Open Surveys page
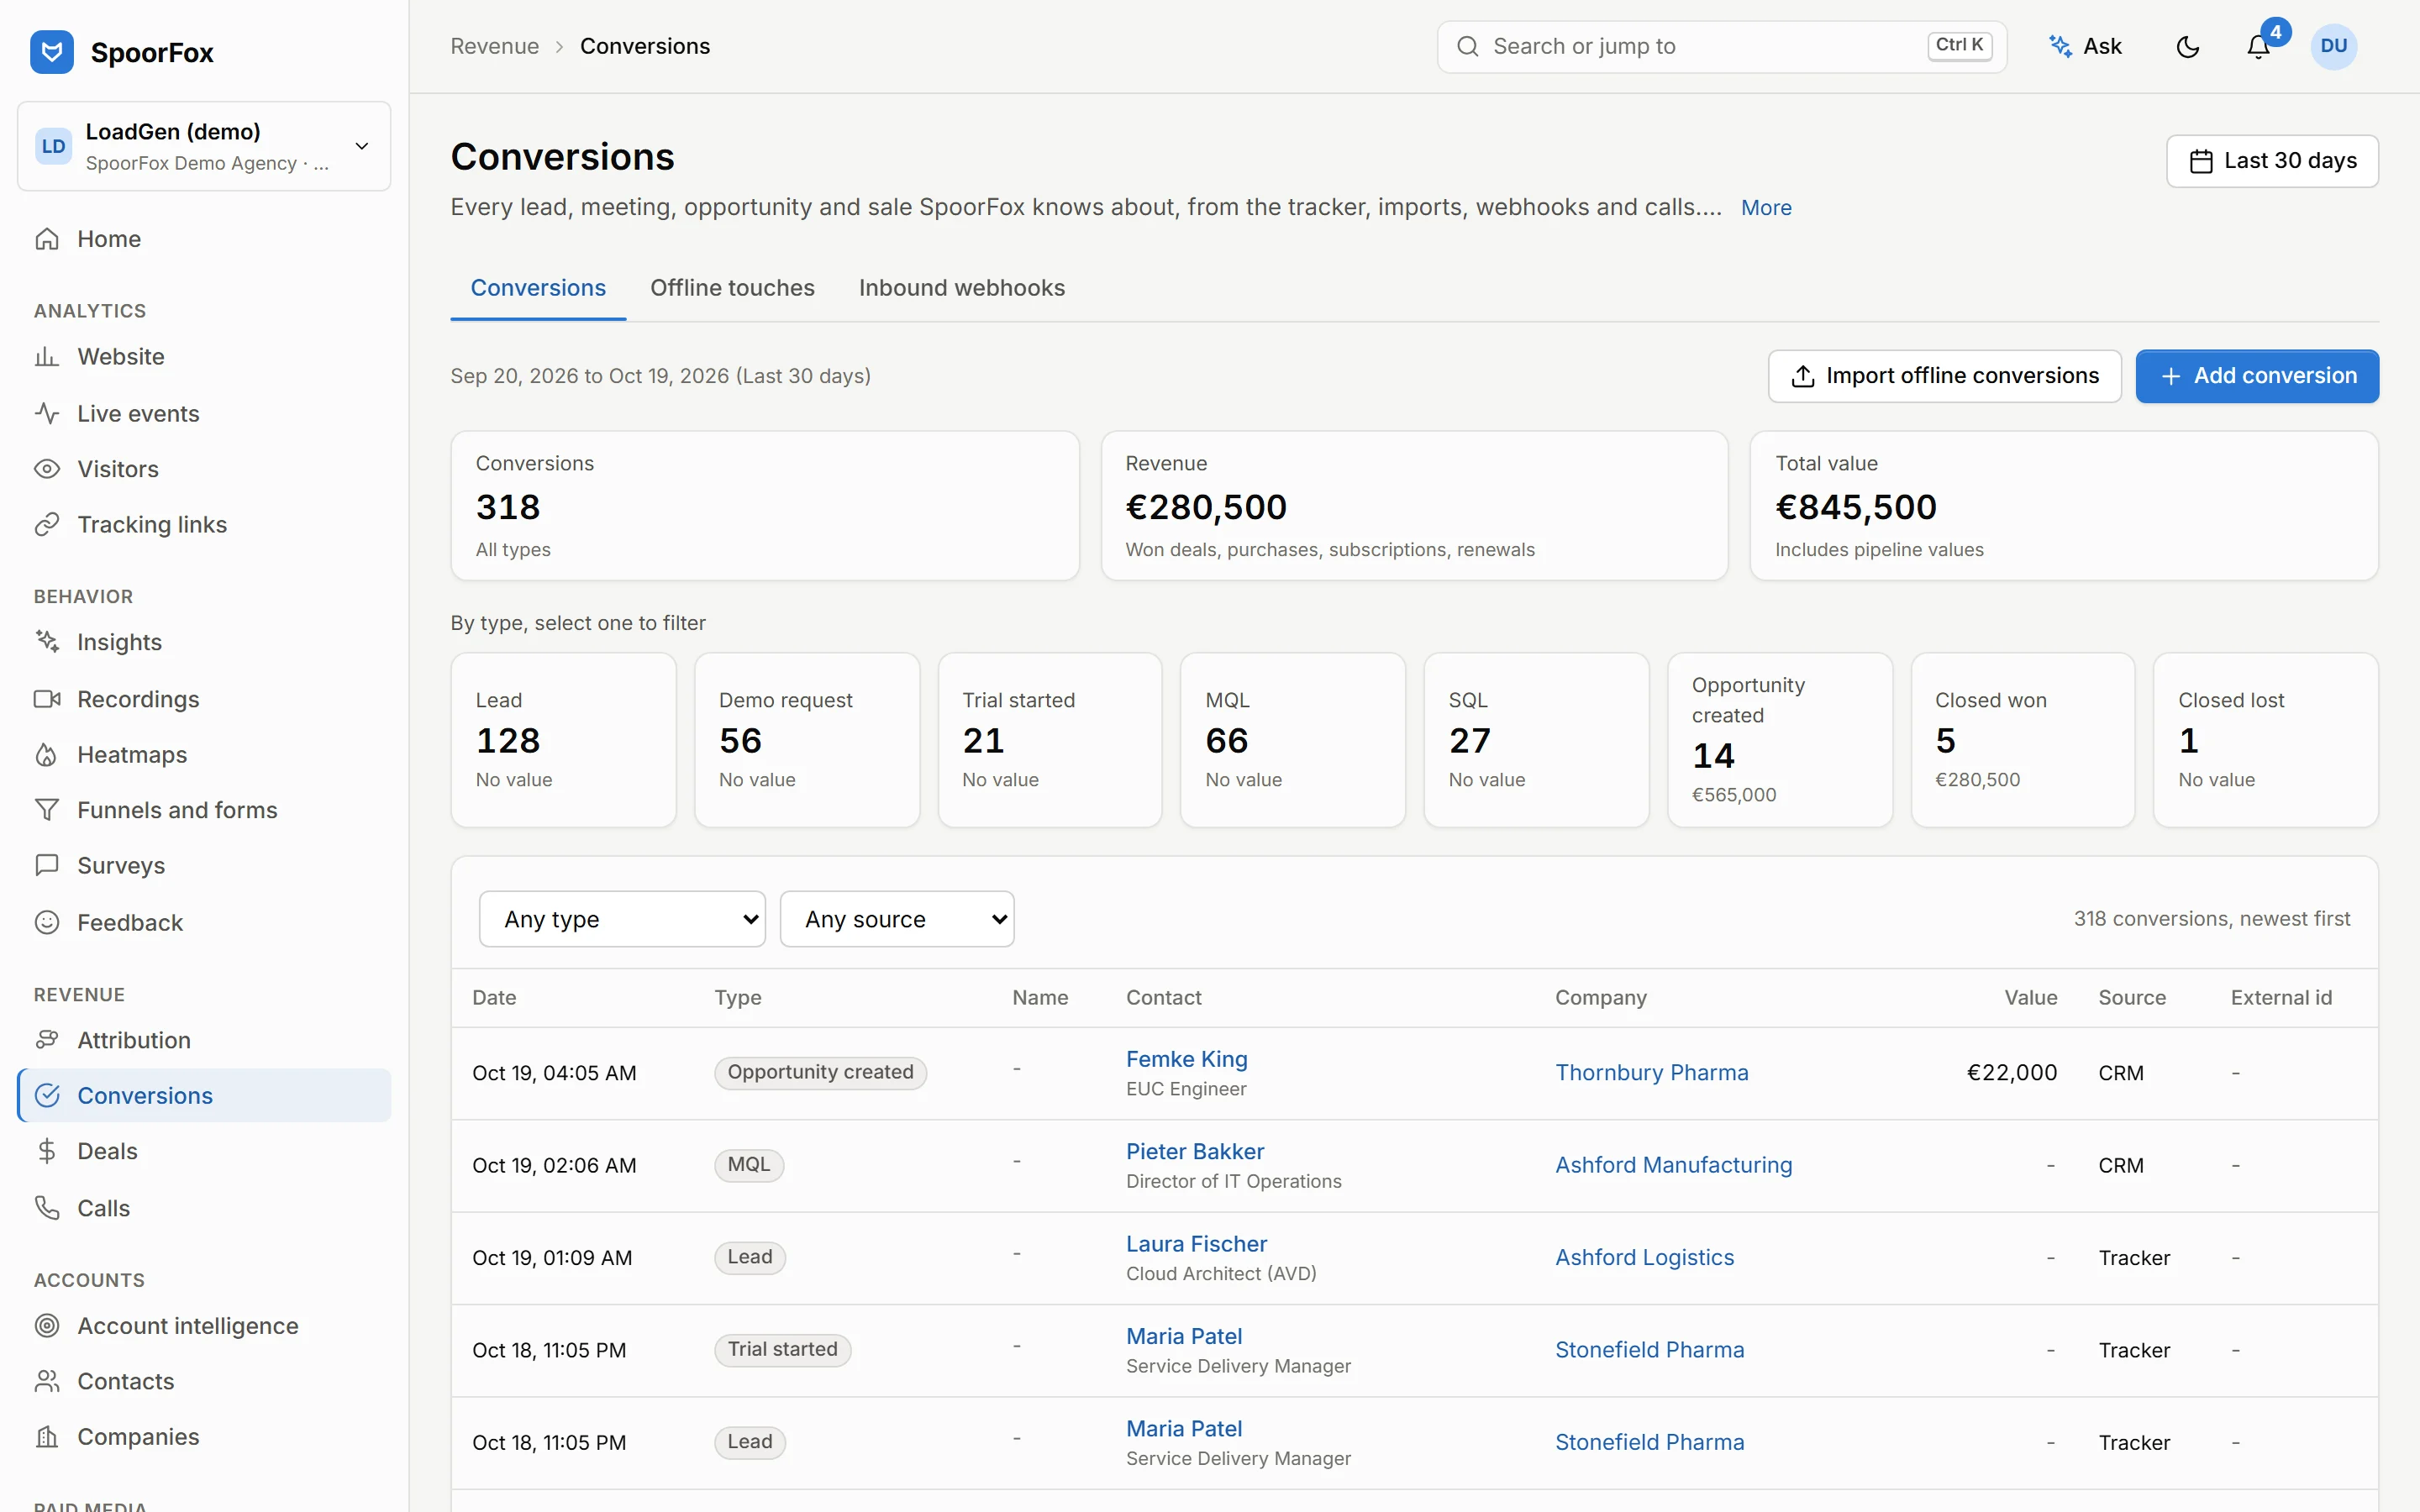The width and height of the screenshot is (2420, 1512). tap(204, 866)
